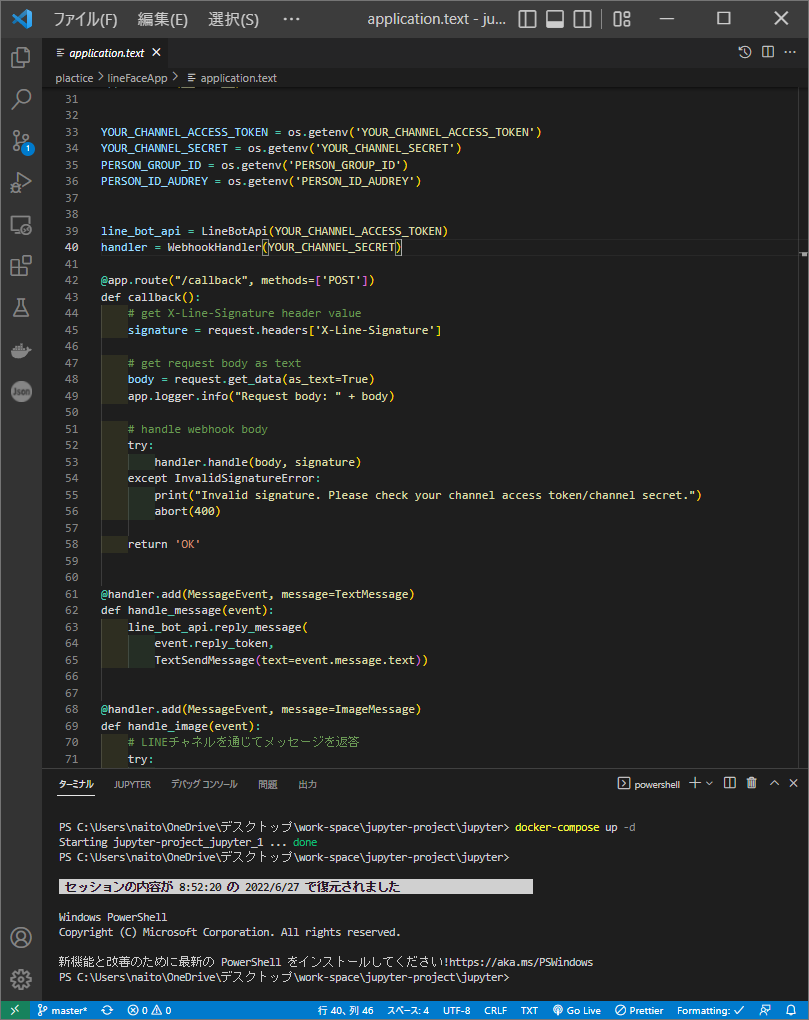Switch to the 問題 panel tab
The image size is (809, 1020).
[x=268, y=785]
